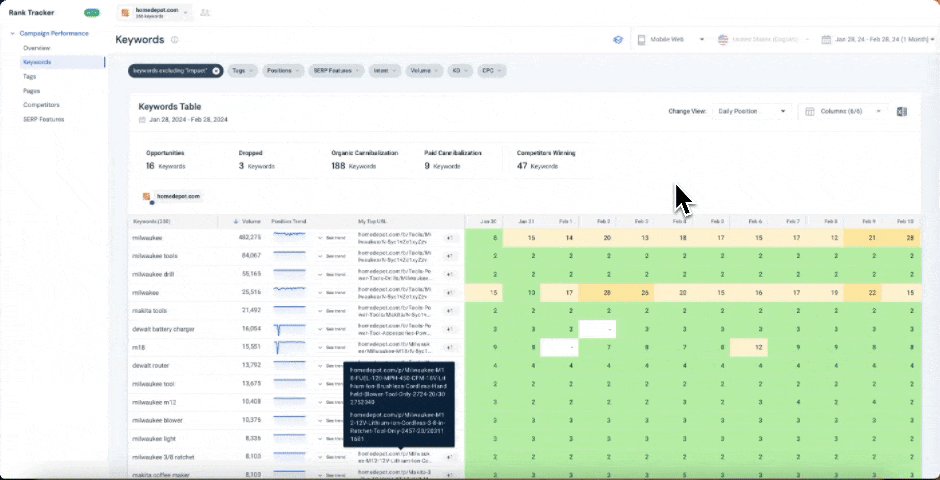This screenshot has width=940, height=480.
Task: Click the Organic Cannibalization 188 keywords card
Action: coord(367,160)
